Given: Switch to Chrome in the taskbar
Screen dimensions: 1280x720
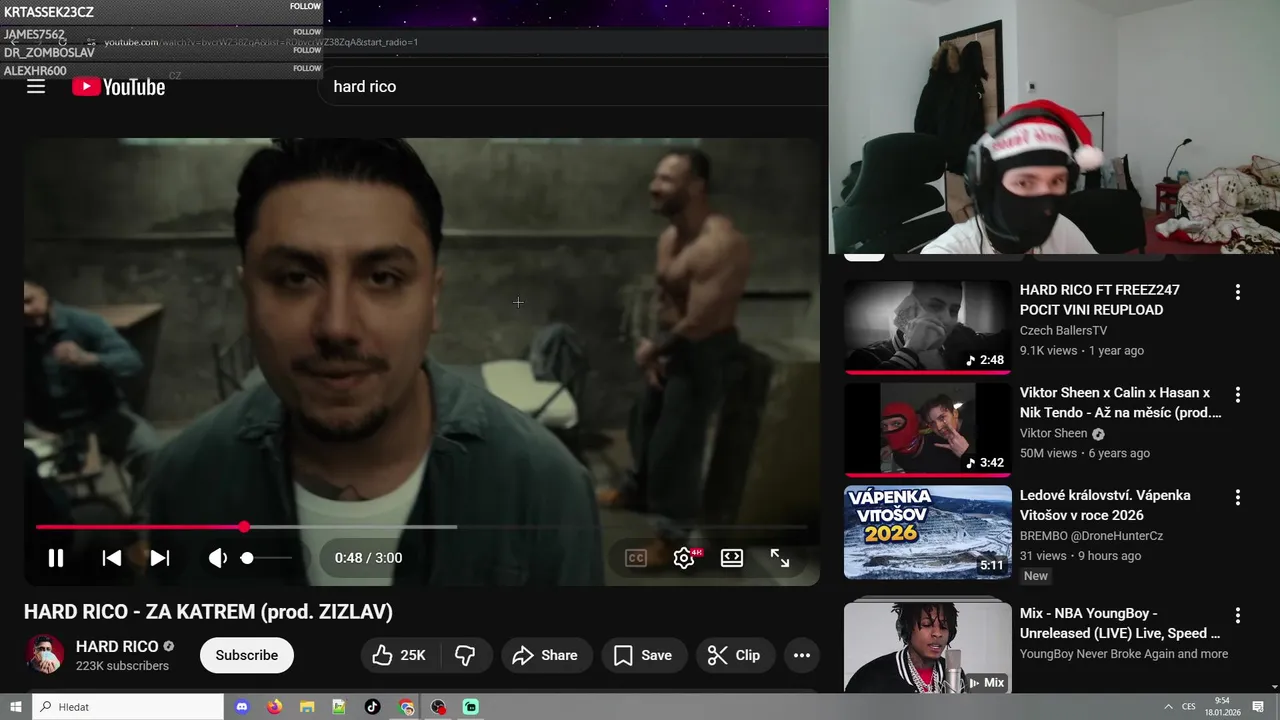Looking at the screenshot, I should [405, 707].
